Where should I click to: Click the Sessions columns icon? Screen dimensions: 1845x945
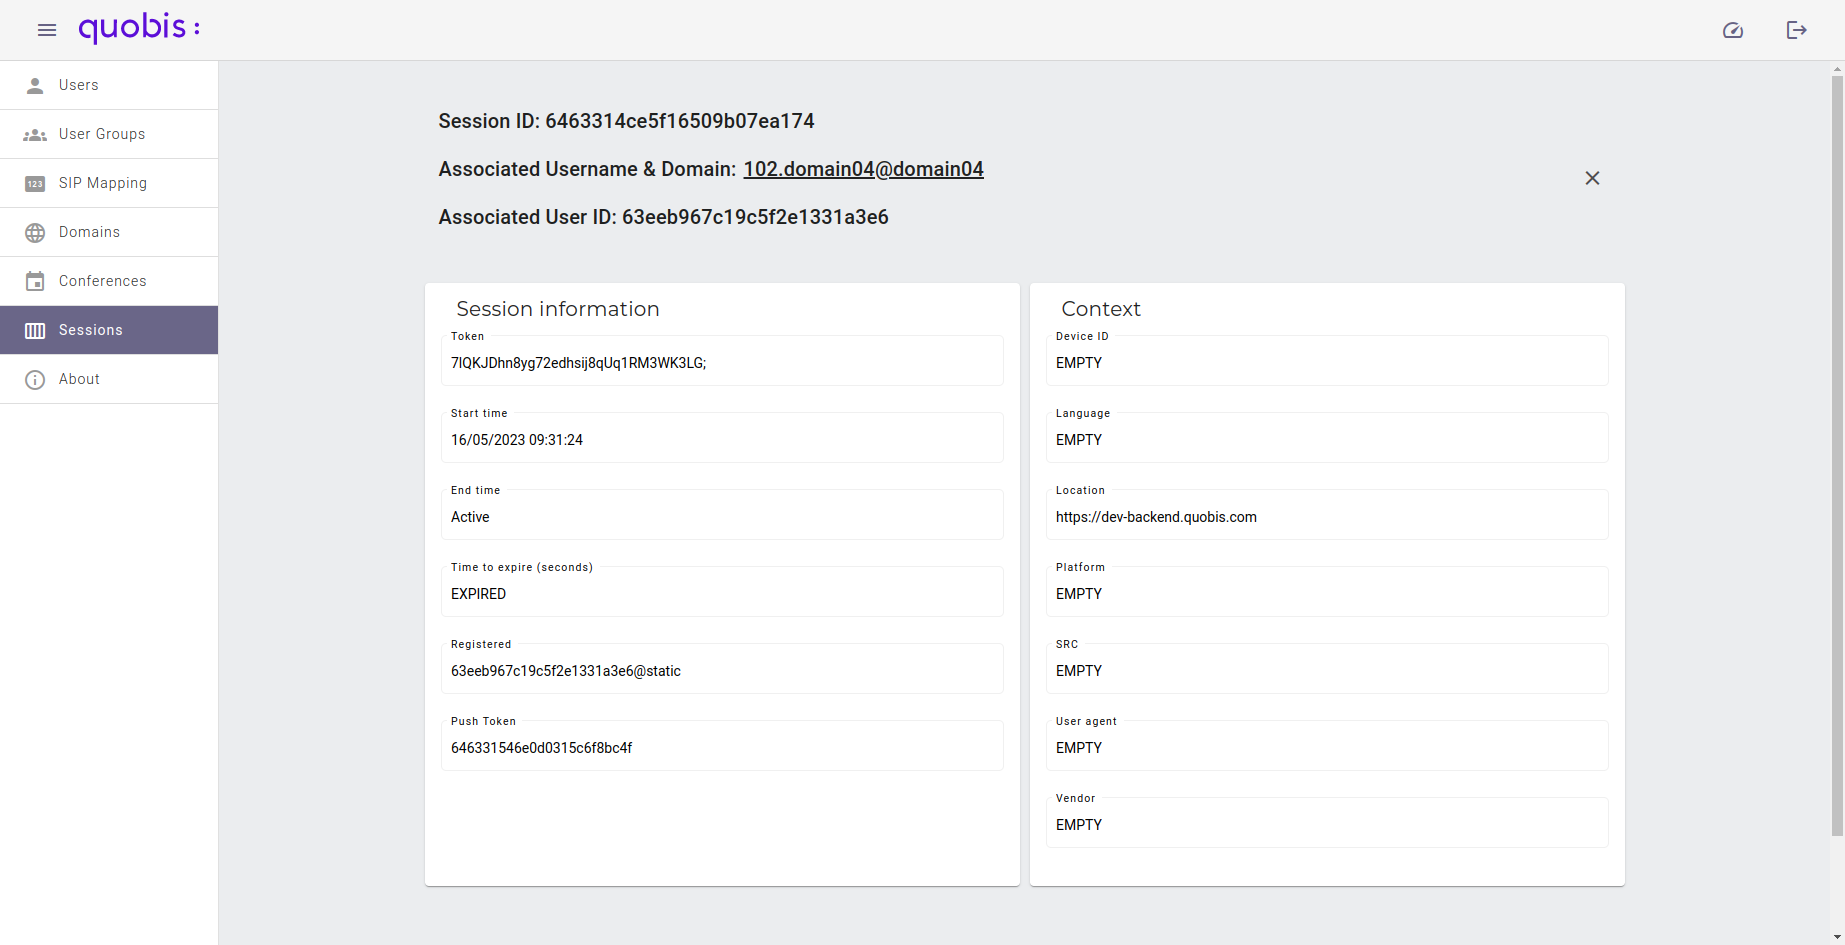click(35, 330)
